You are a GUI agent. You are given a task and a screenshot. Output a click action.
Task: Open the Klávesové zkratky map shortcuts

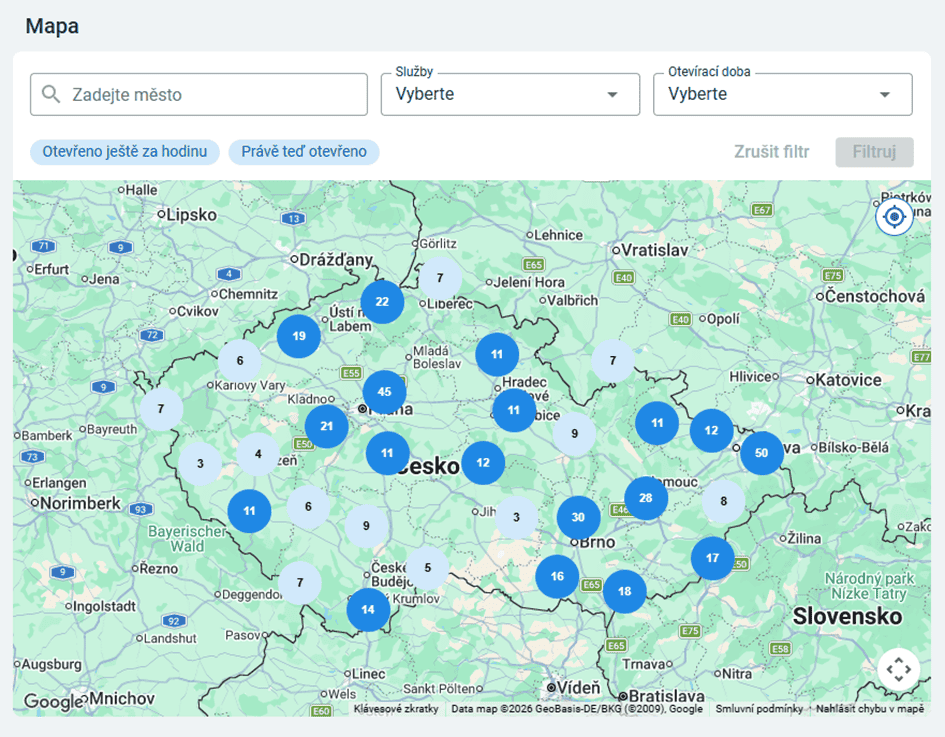pyautogui.click(x=396, y=709)
